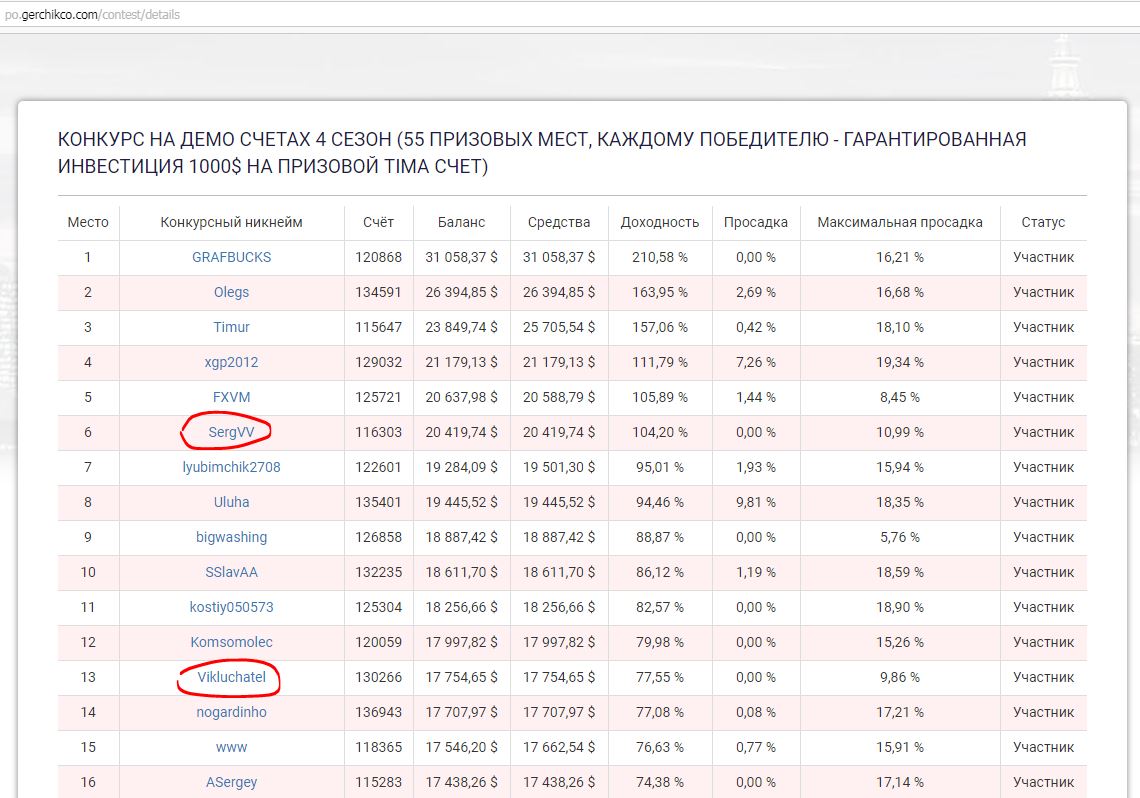Click the SSlavAA nickname link

[231, 572]
